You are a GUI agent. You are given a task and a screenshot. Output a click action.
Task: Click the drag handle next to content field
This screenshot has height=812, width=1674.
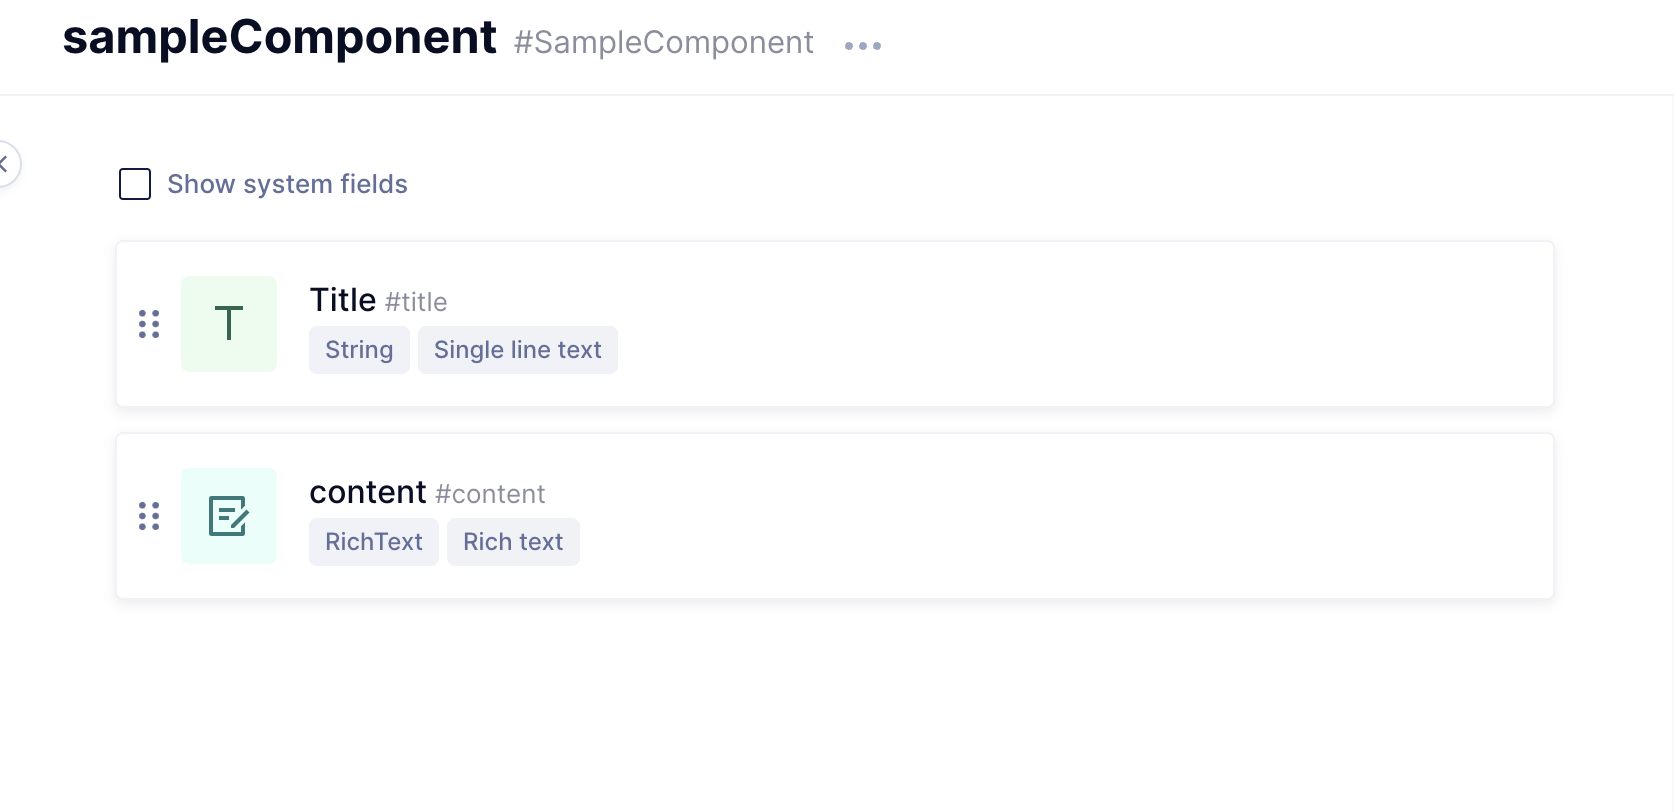coord(150,516)
